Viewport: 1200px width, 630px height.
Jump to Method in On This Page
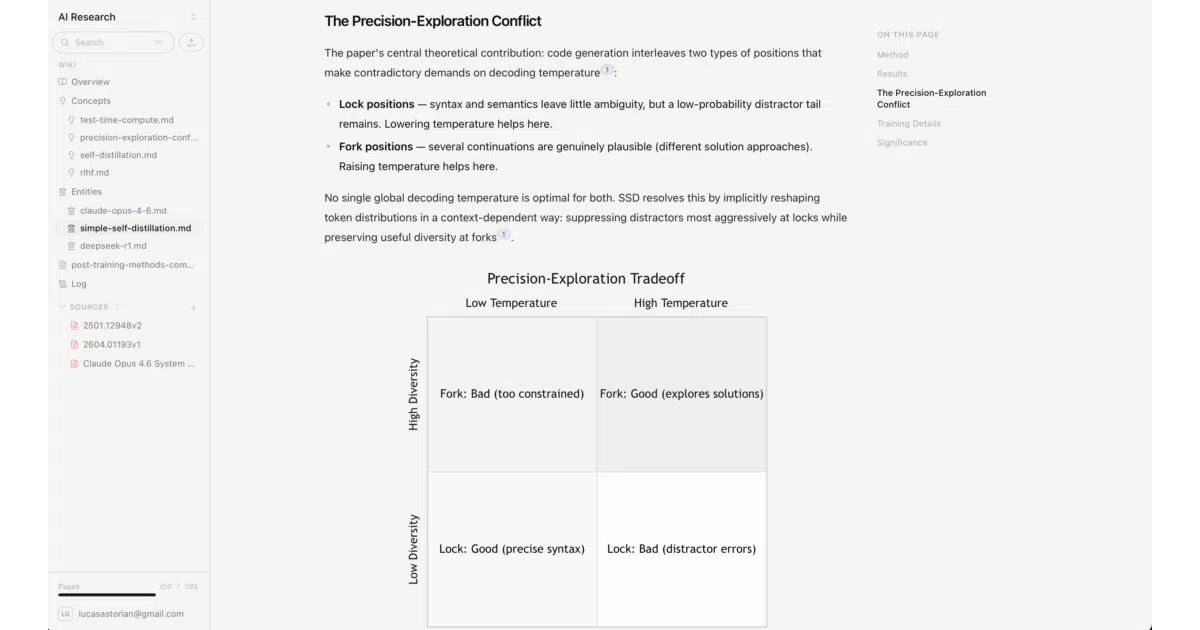point(893,55)
